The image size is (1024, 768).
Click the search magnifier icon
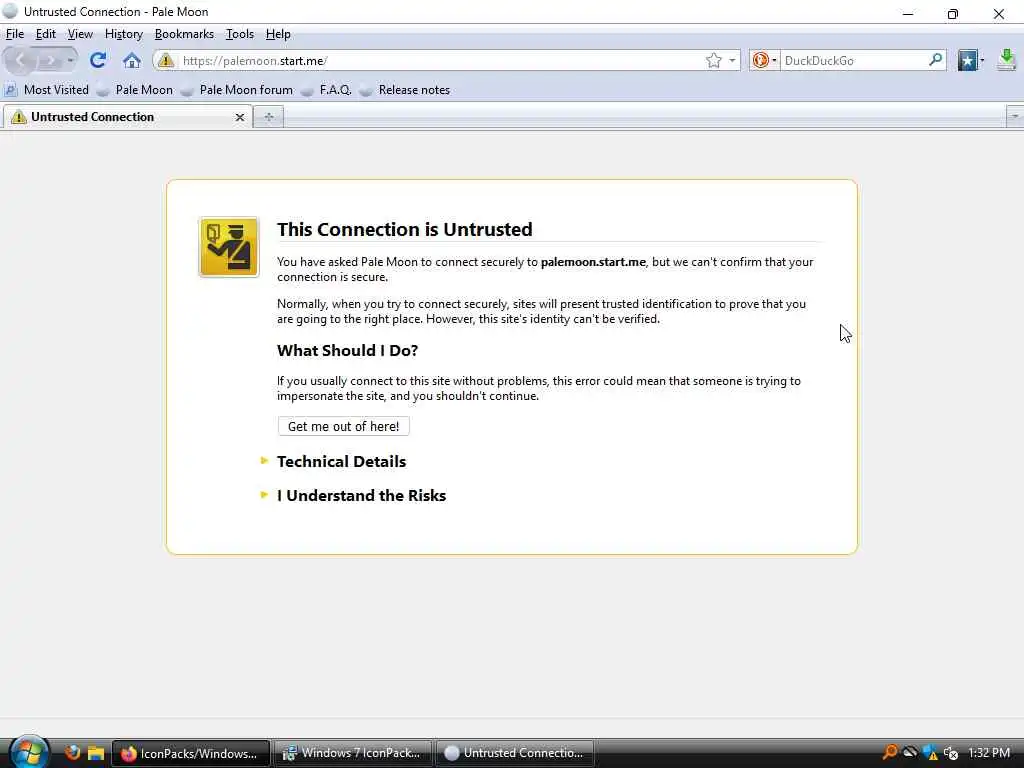pyautogui.click(x=935, y=60)
